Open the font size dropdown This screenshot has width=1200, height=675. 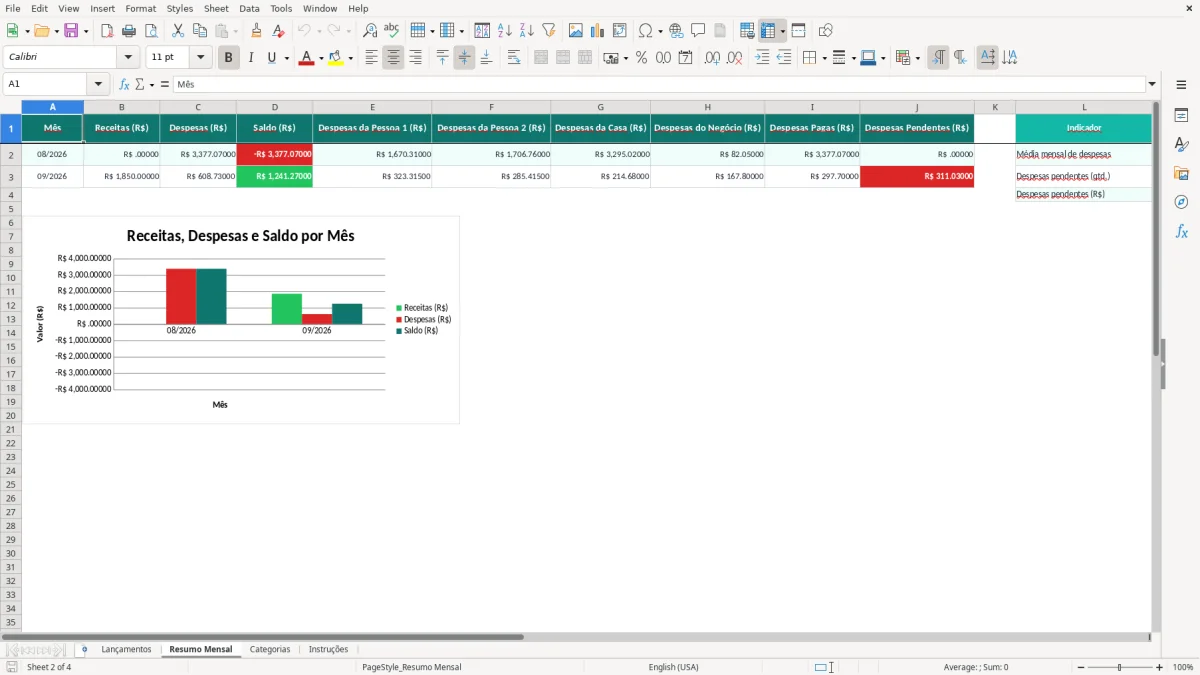click(x=201, y=58)
